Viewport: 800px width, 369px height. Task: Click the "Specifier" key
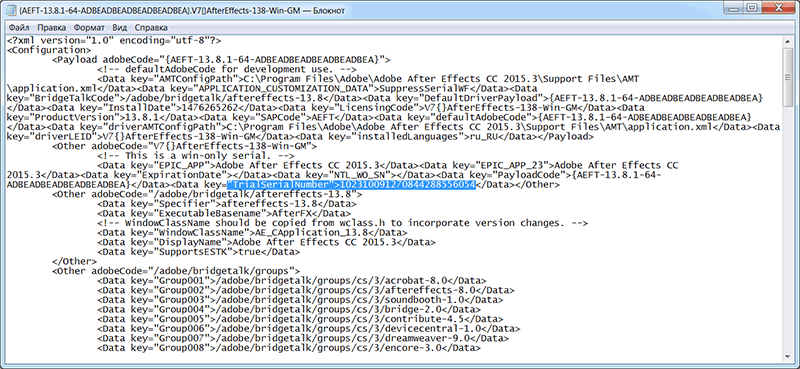point(185,205)
